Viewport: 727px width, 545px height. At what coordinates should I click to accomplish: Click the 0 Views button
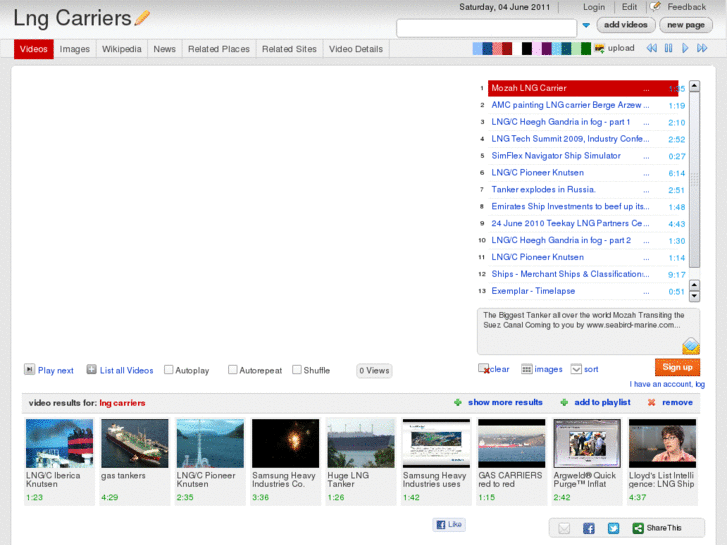[374, 371]
